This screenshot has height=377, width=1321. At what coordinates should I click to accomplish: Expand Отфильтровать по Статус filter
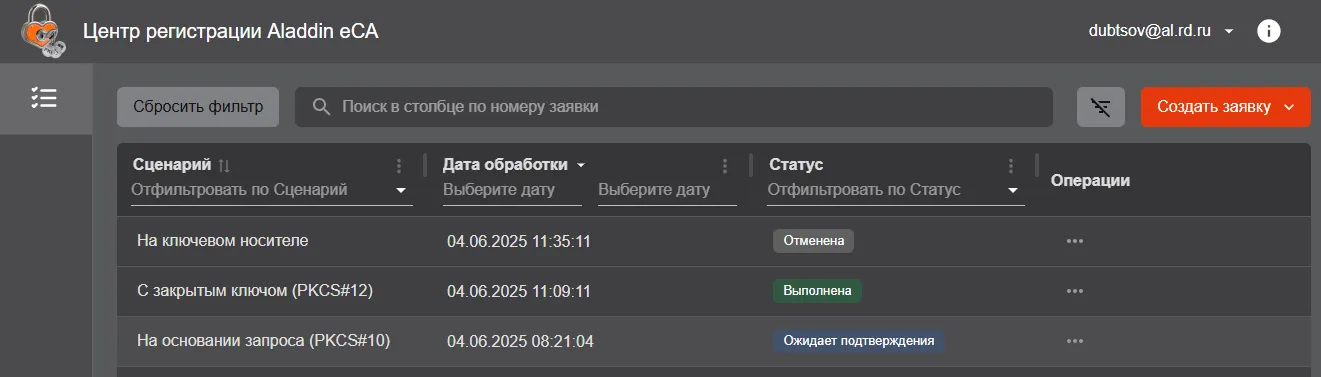pos(1013,190)
